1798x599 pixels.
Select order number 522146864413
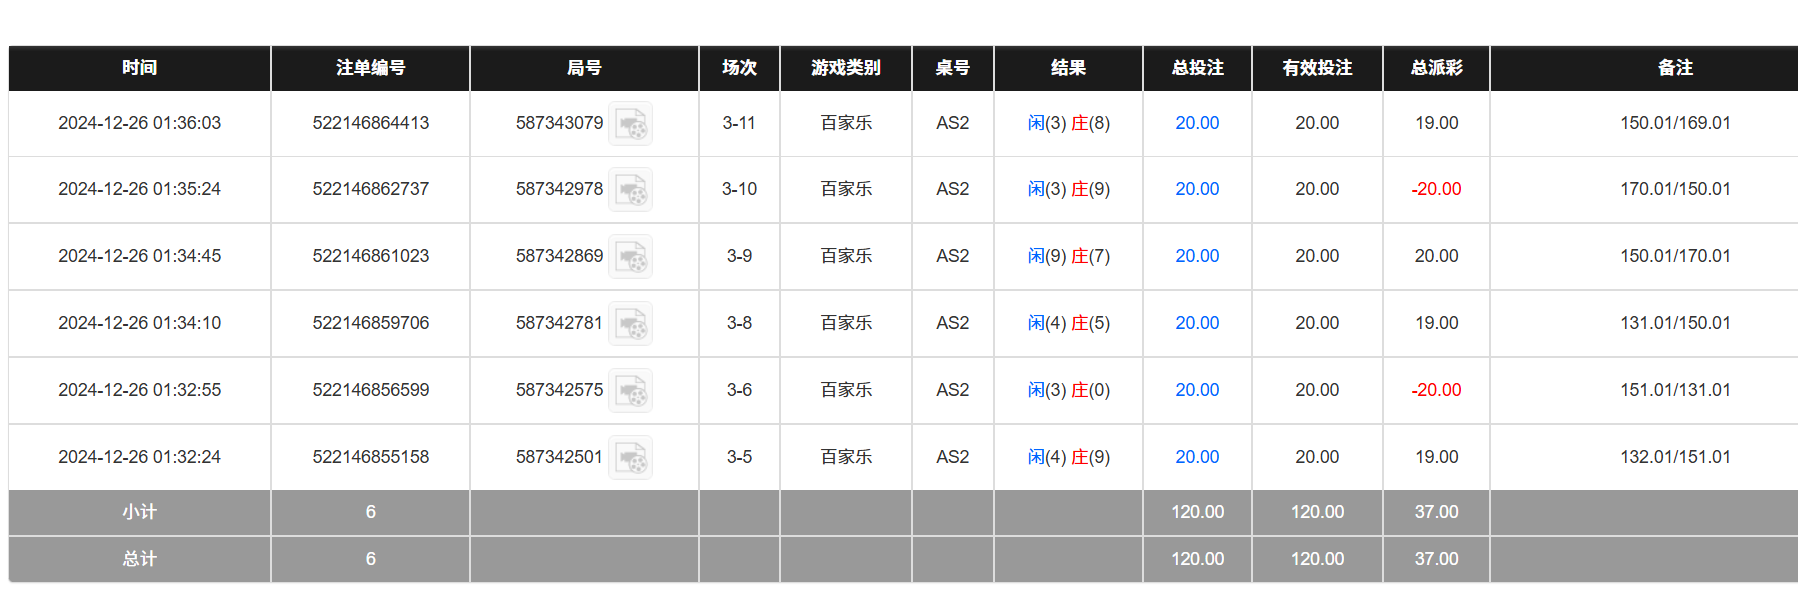370,123
